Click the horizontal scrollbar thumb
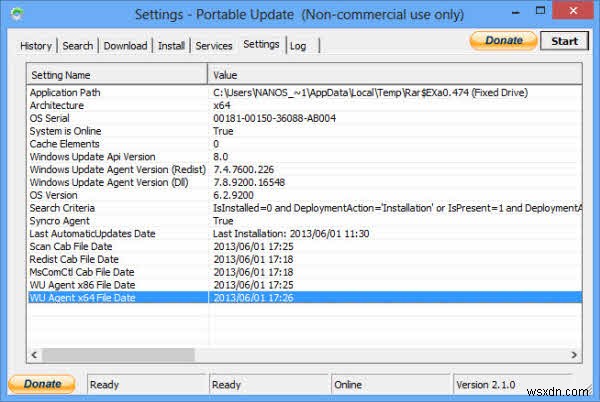 (119, 355)
